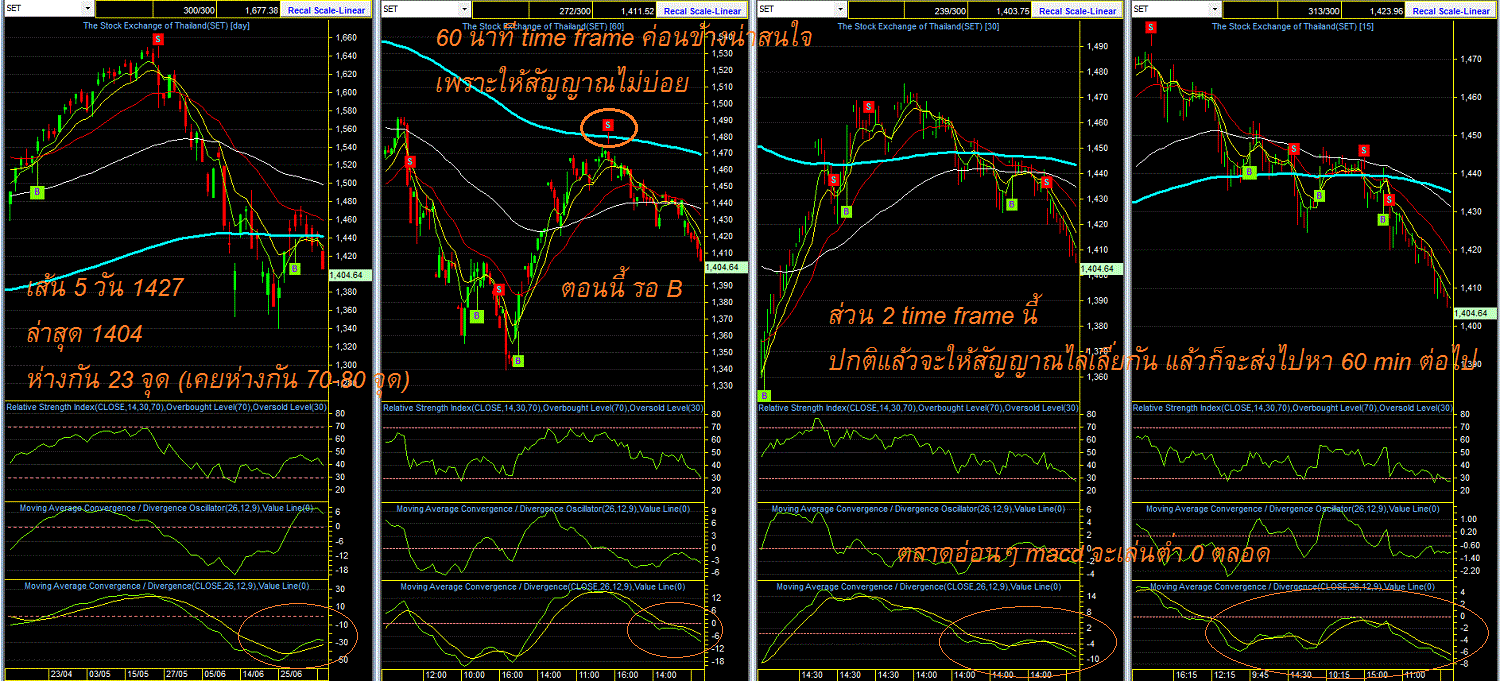Click the red S sell marker in the daily chart
The width and height of the screenshot is (1500, 681).
coord(158,38)
